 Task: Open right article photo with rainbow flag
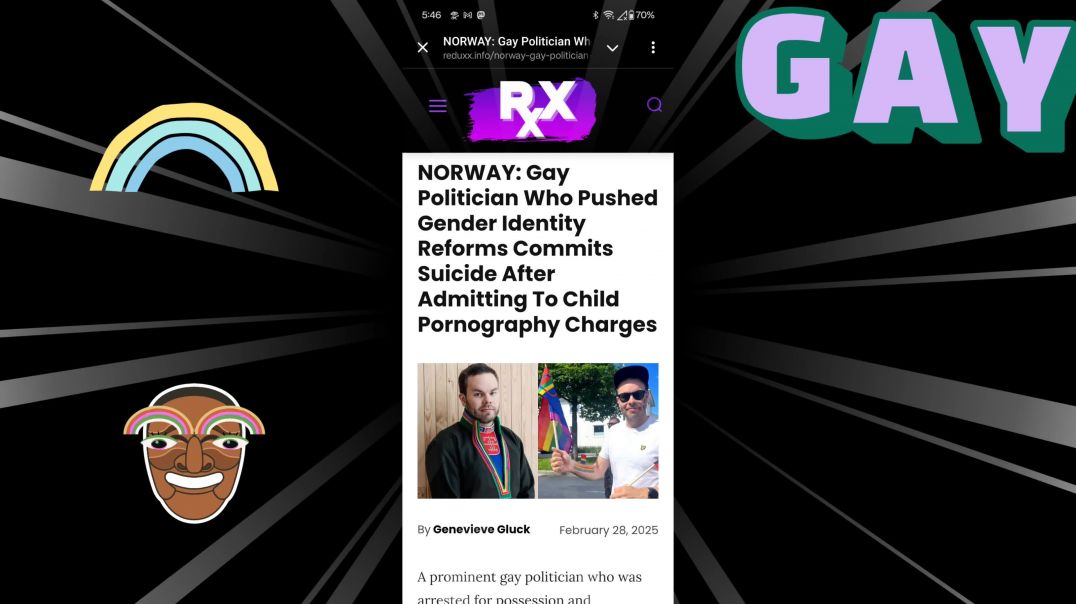(598, 430)
